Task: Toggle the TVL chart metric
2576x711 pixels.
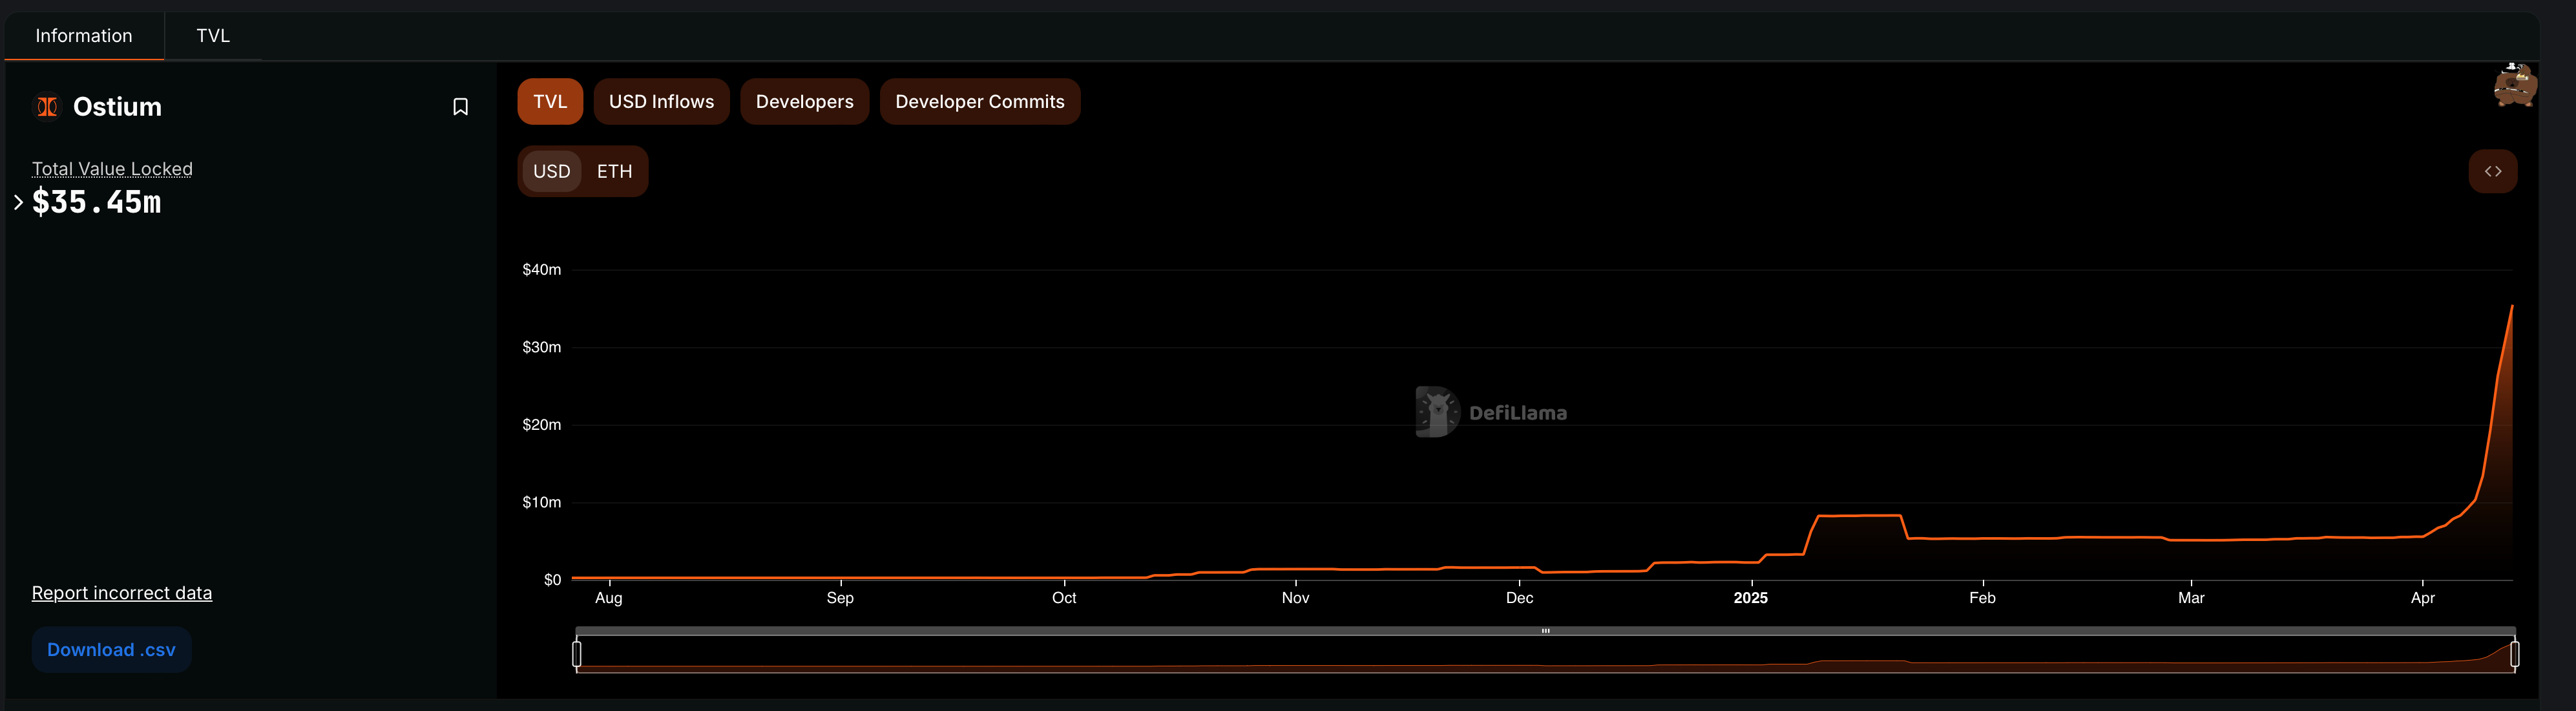Action: [x=550, y=102]
